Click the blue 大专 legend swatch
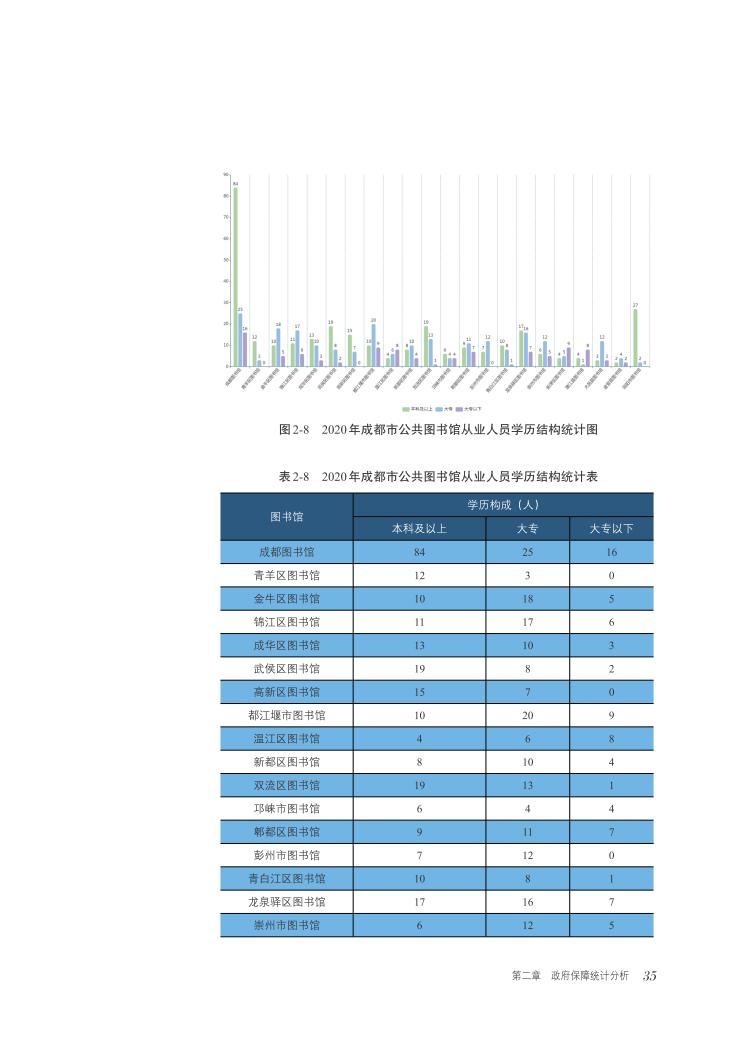Viewport: 752px width, 1047px height. click(439, 409)
